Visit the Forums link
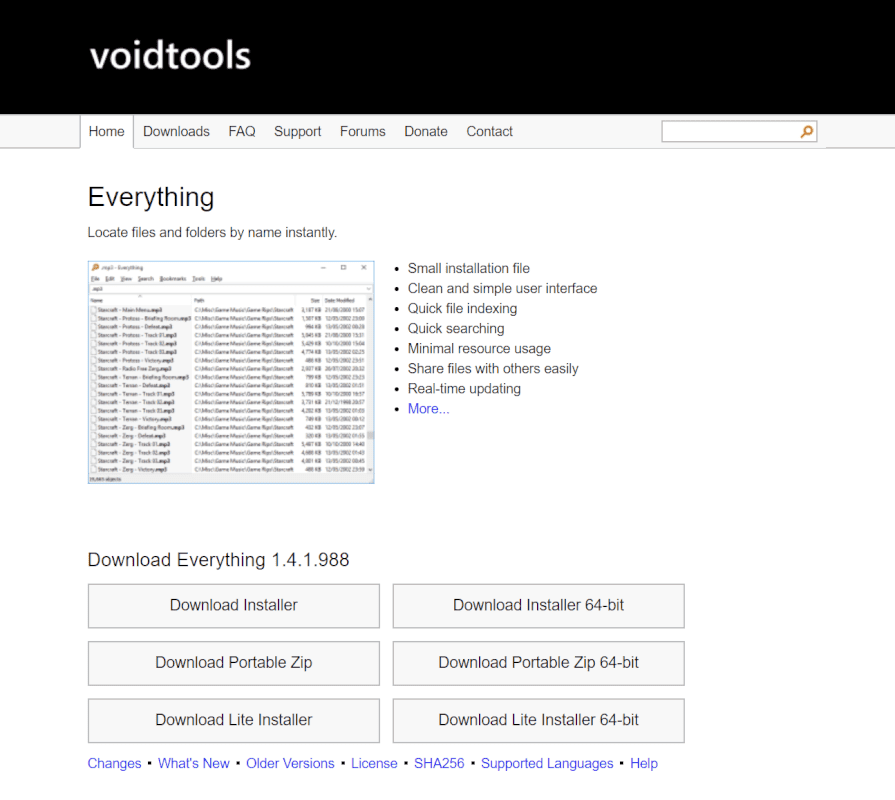The height and width of the screenshot is (800, 895). coord(362,131)
